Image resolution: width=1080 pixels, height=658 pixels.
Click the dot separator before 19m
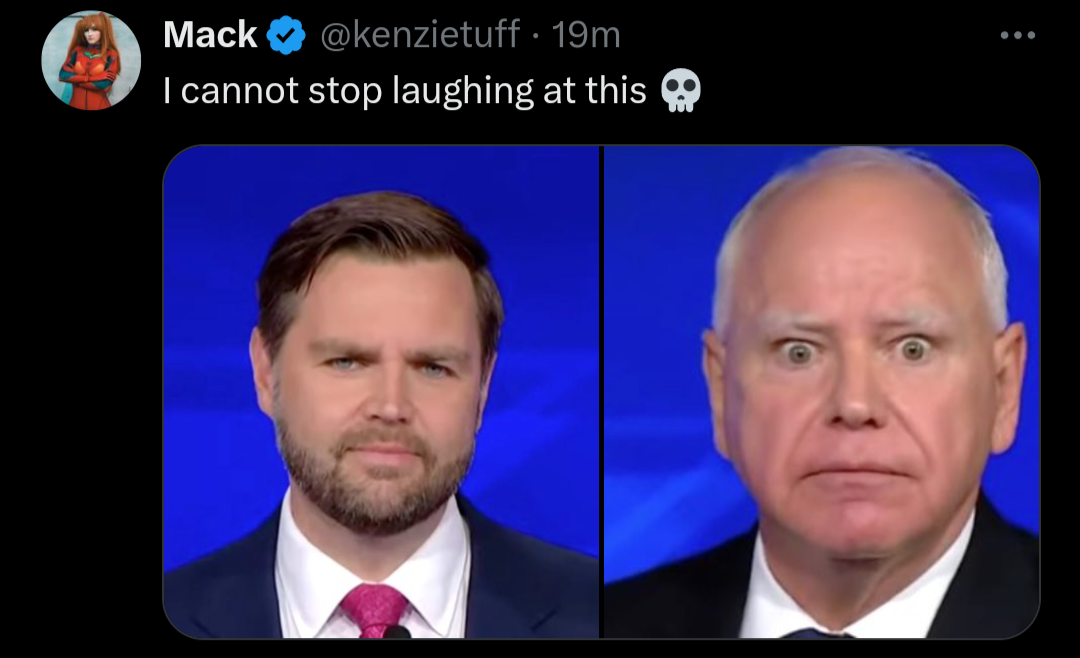(537, 37)
